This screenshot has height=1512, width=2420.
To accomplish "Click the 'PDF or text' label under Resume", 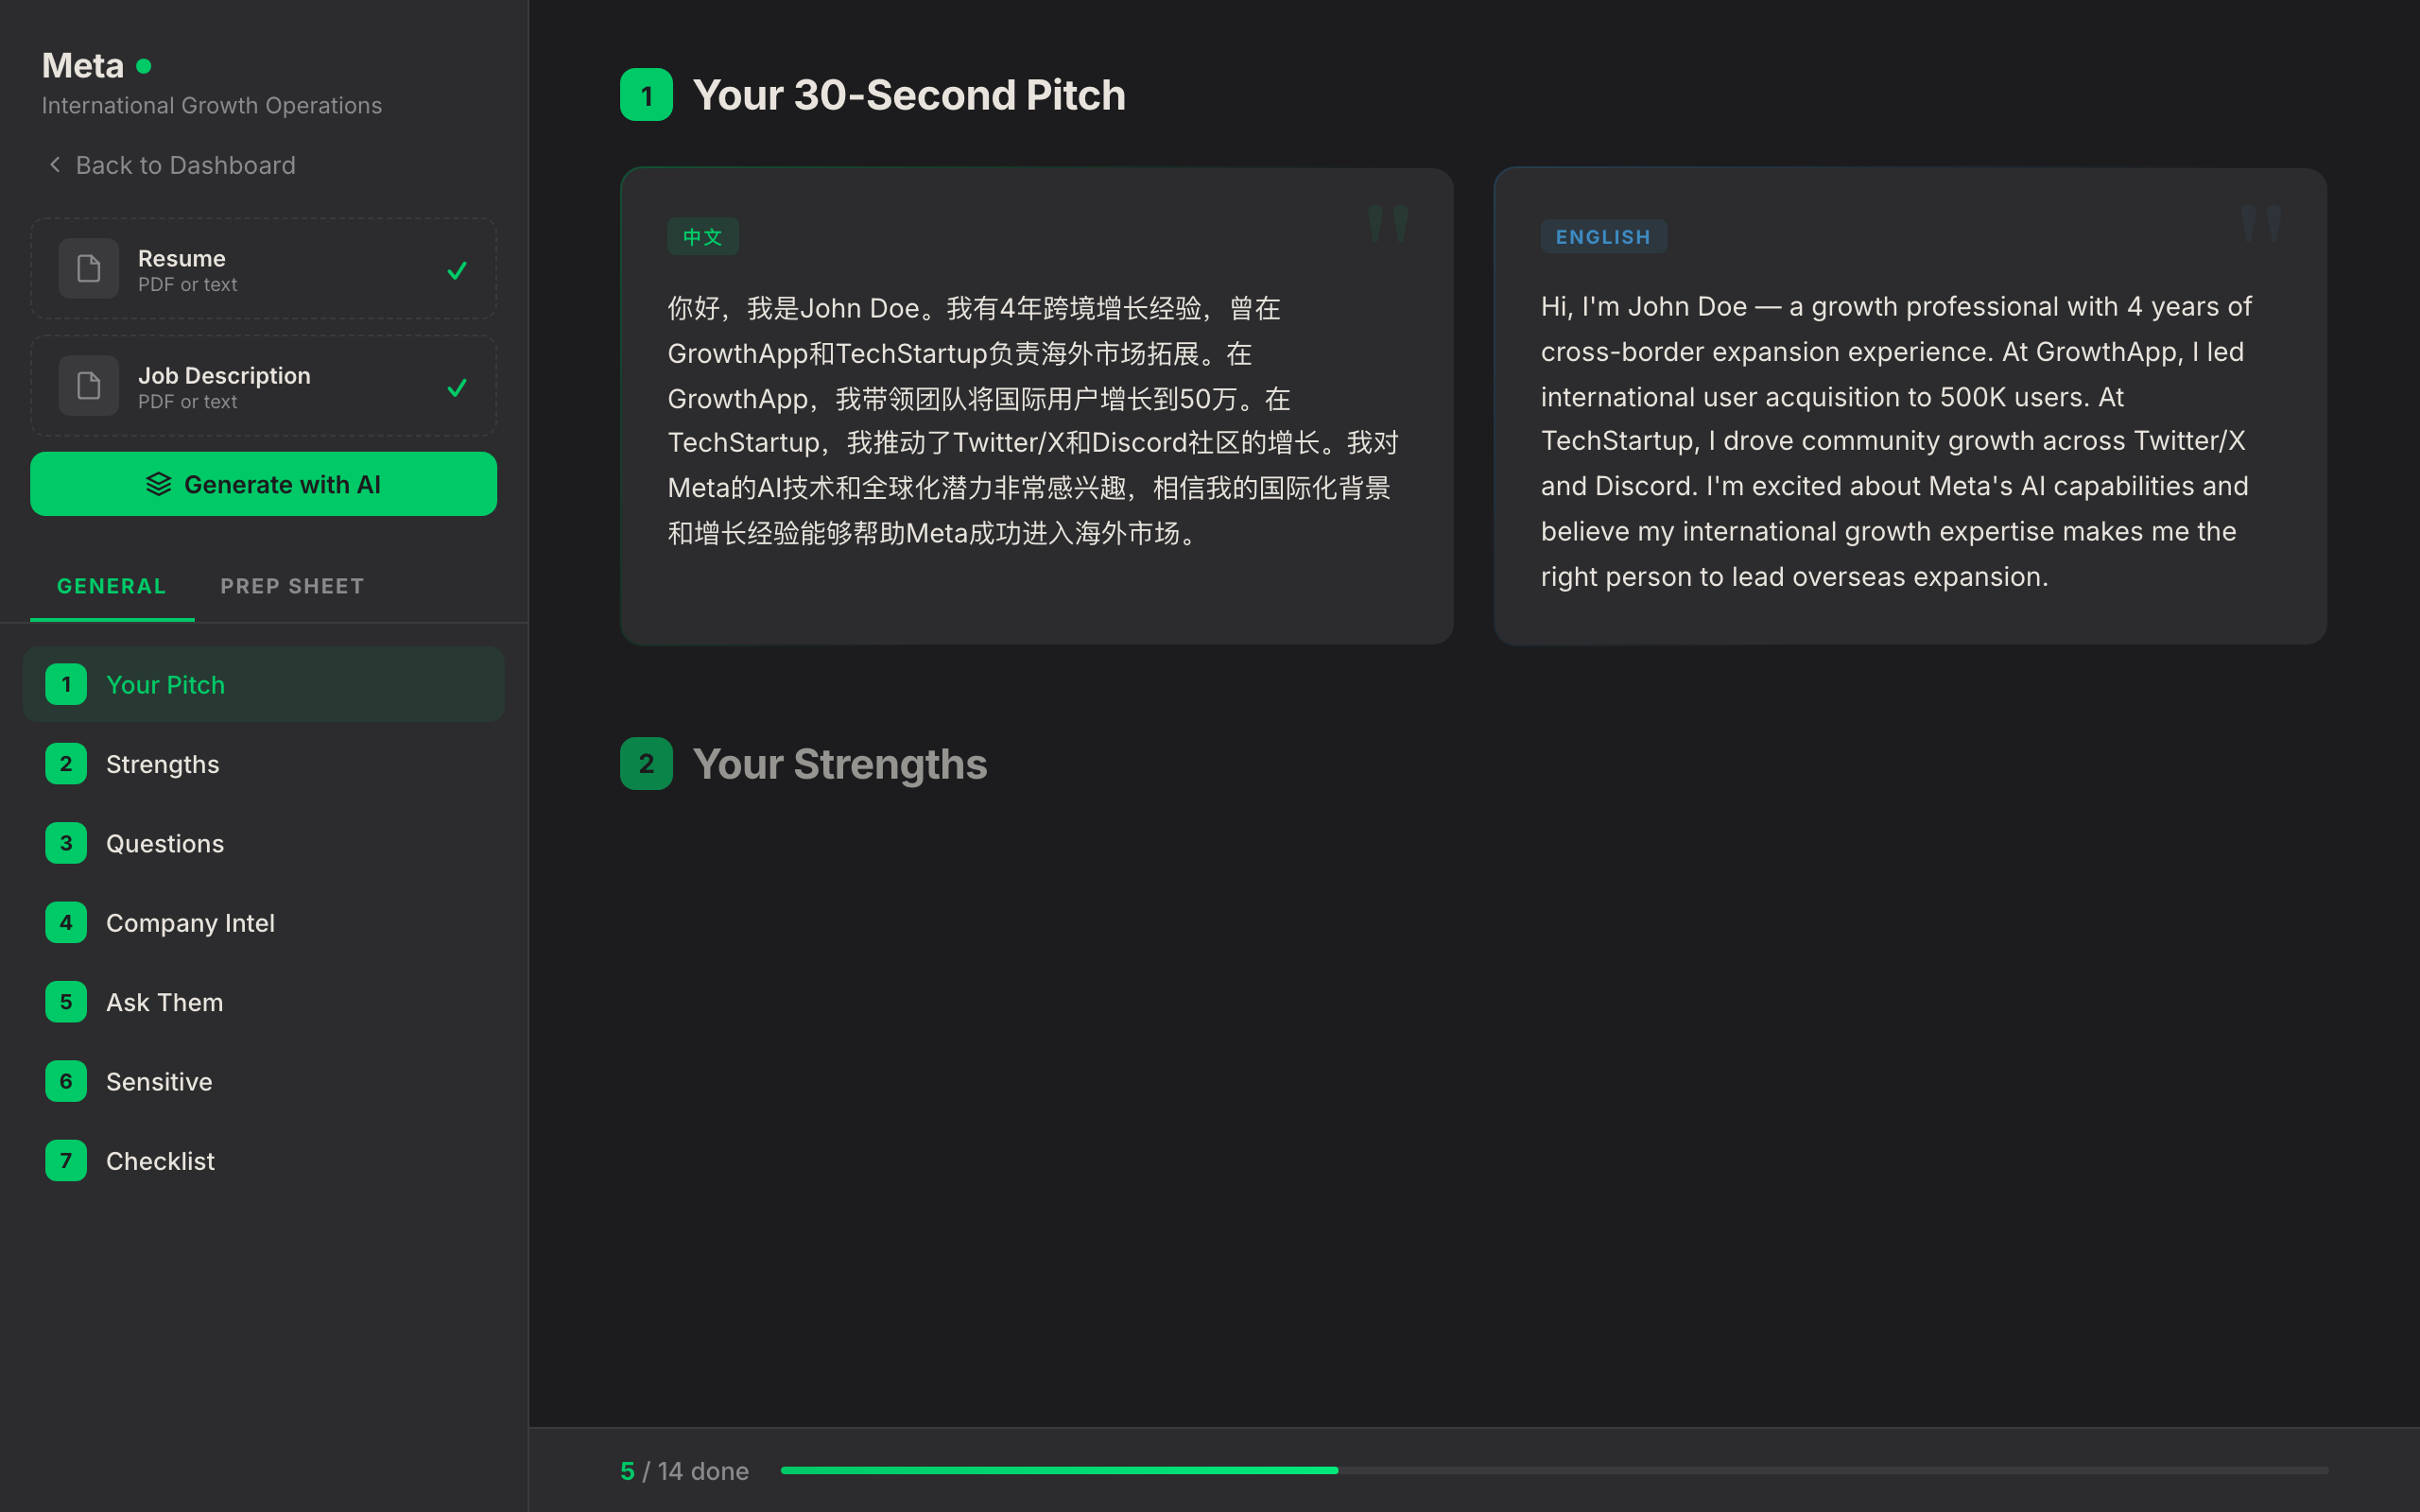I will click(x=187, y=285).
